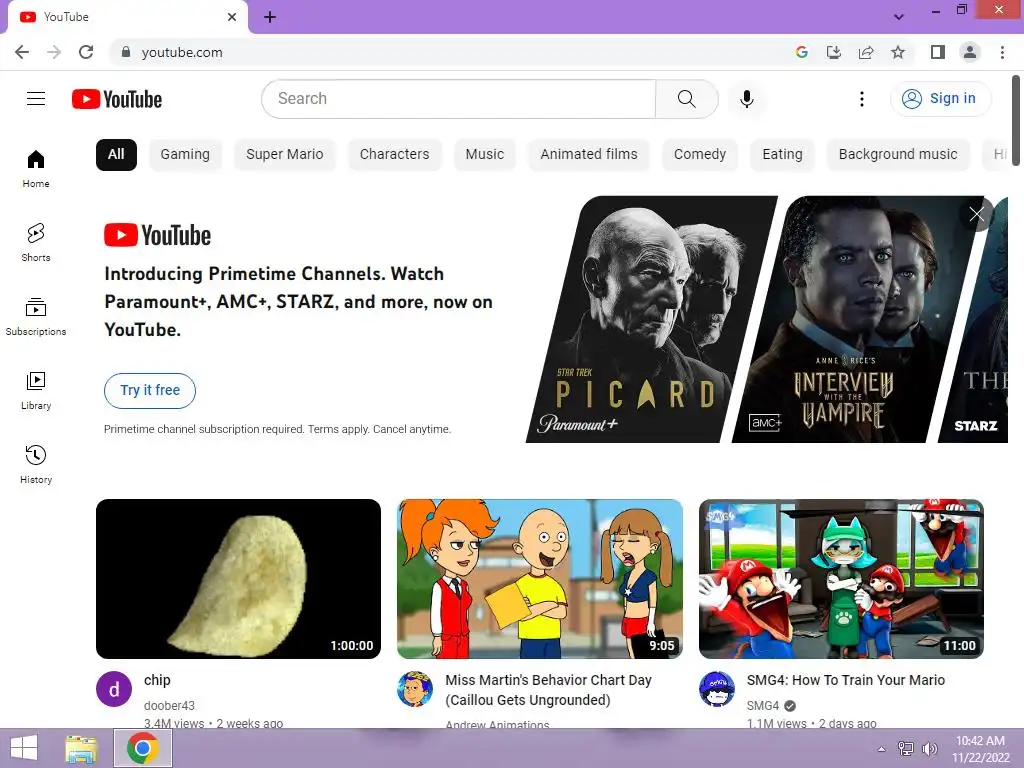
Task: Open SMG4 channel avatar
Action: [x=716, y=689]
